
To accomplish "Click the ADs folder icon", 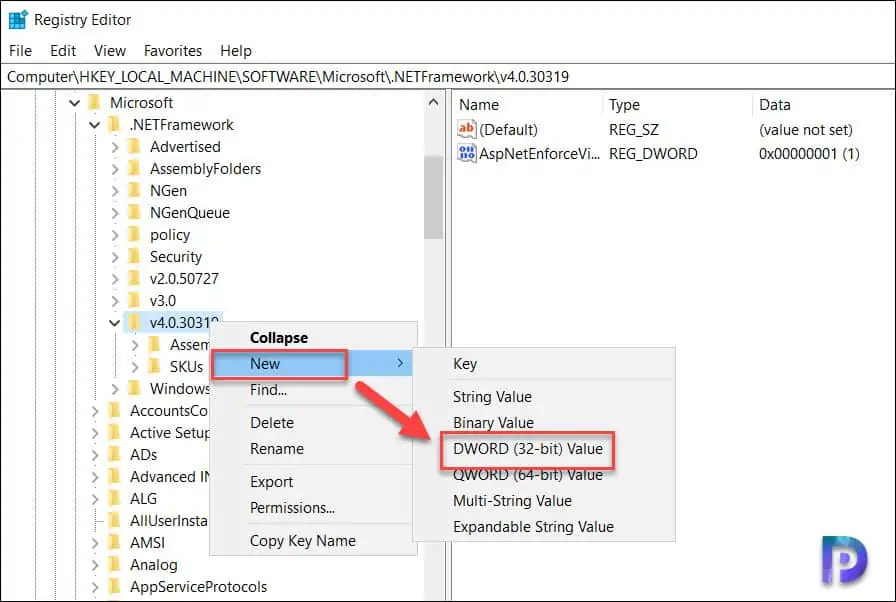I will [115, 455].
